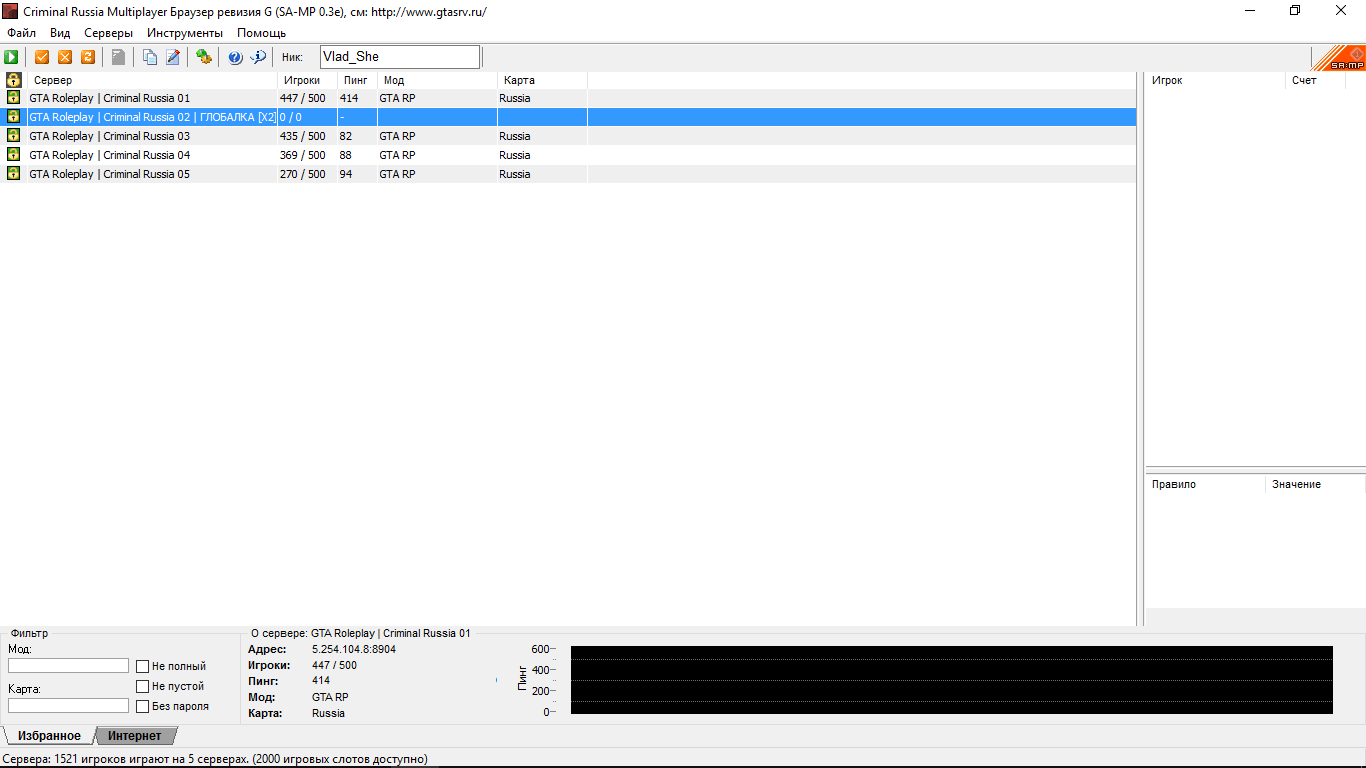Click the SA-MP logo in toolbar

point(1338,57)
